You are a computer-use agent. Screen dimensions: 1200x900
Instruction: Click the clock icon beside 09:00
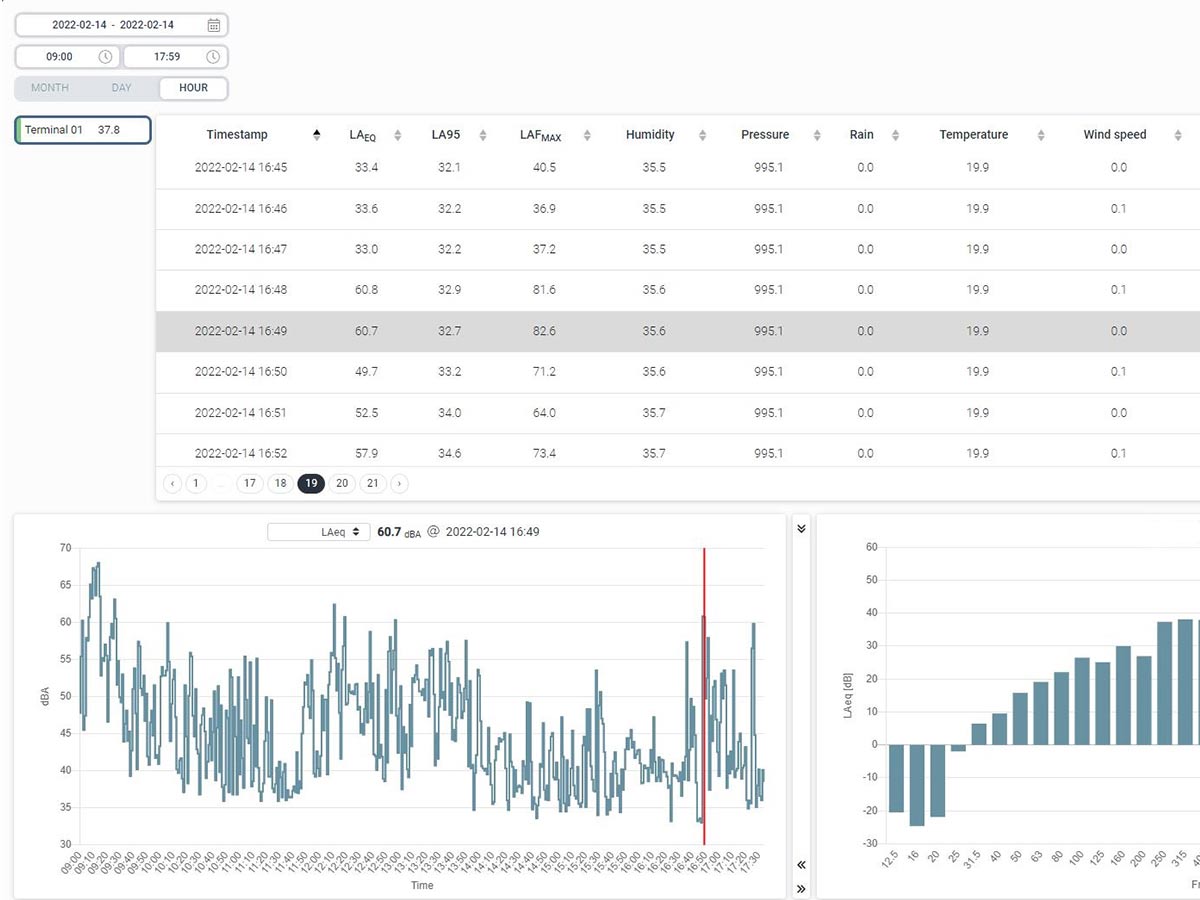(x=105, y=57)
